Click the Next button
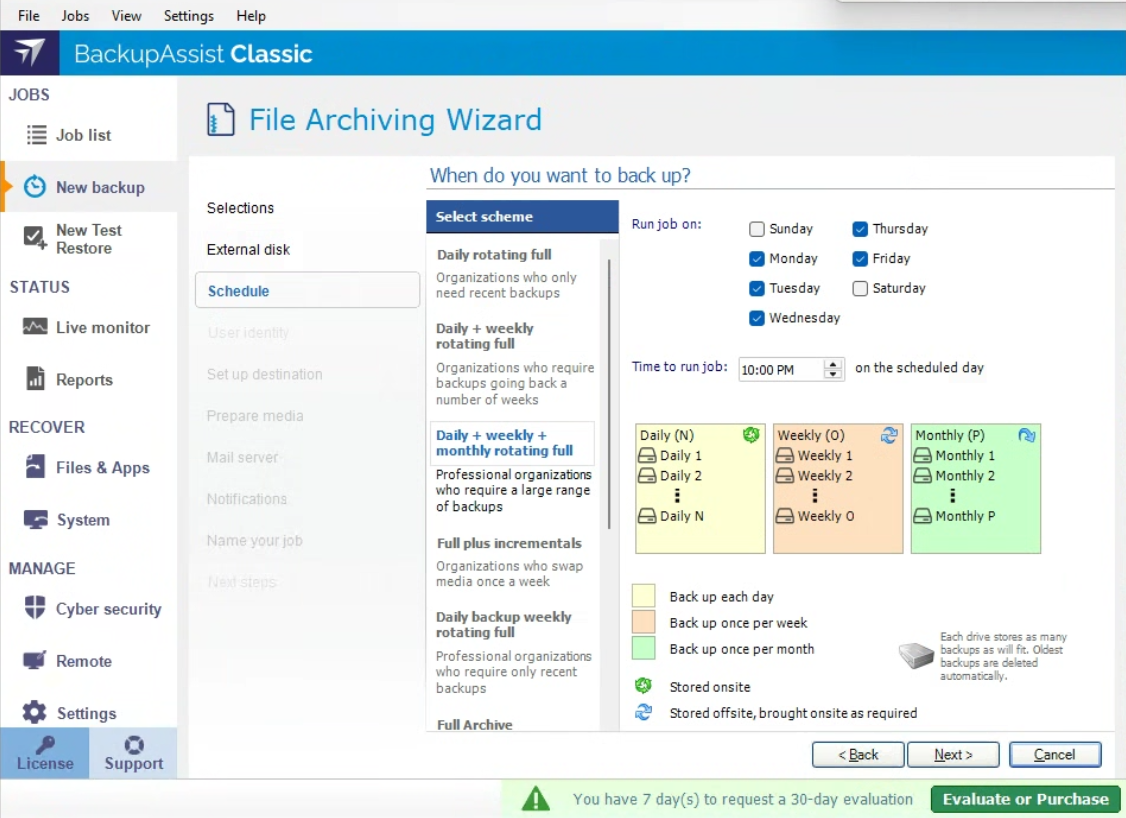 point(953,755)
